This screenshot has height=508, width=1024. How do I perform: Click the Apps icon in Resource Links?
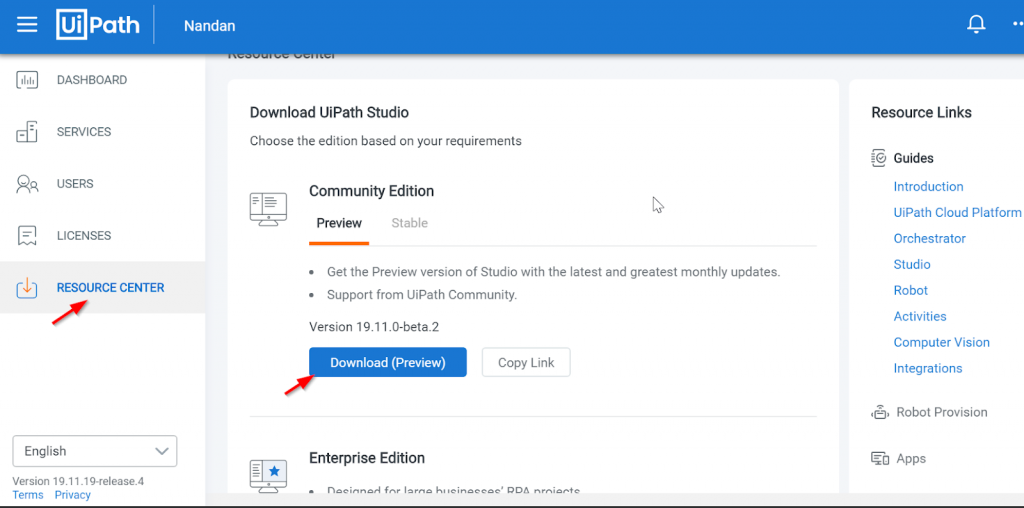[x=880, y=459]
